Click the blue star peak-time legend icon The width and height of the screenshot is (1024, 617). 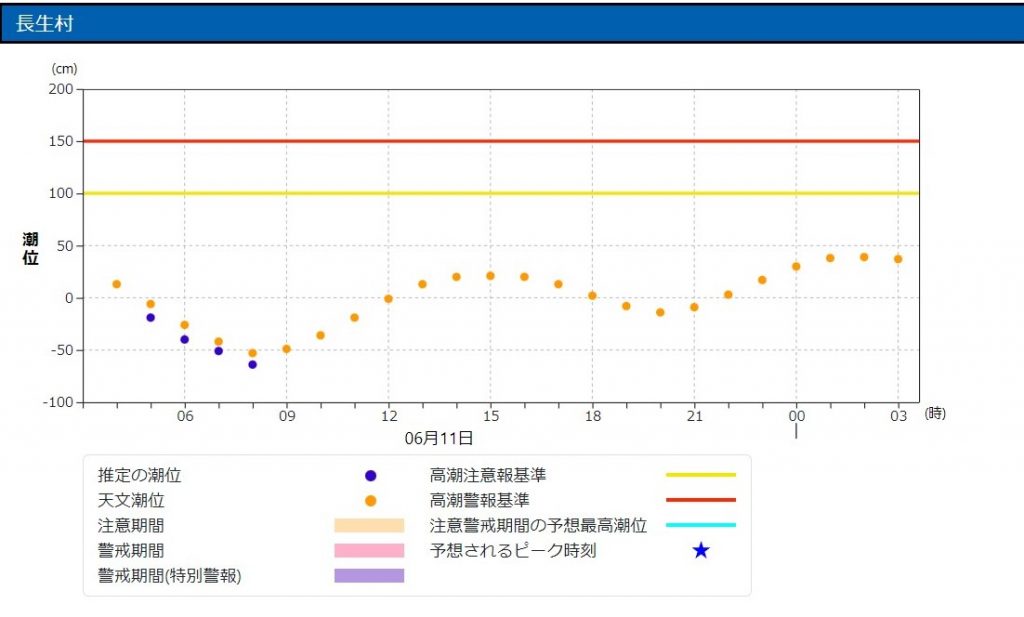point(701,550)
